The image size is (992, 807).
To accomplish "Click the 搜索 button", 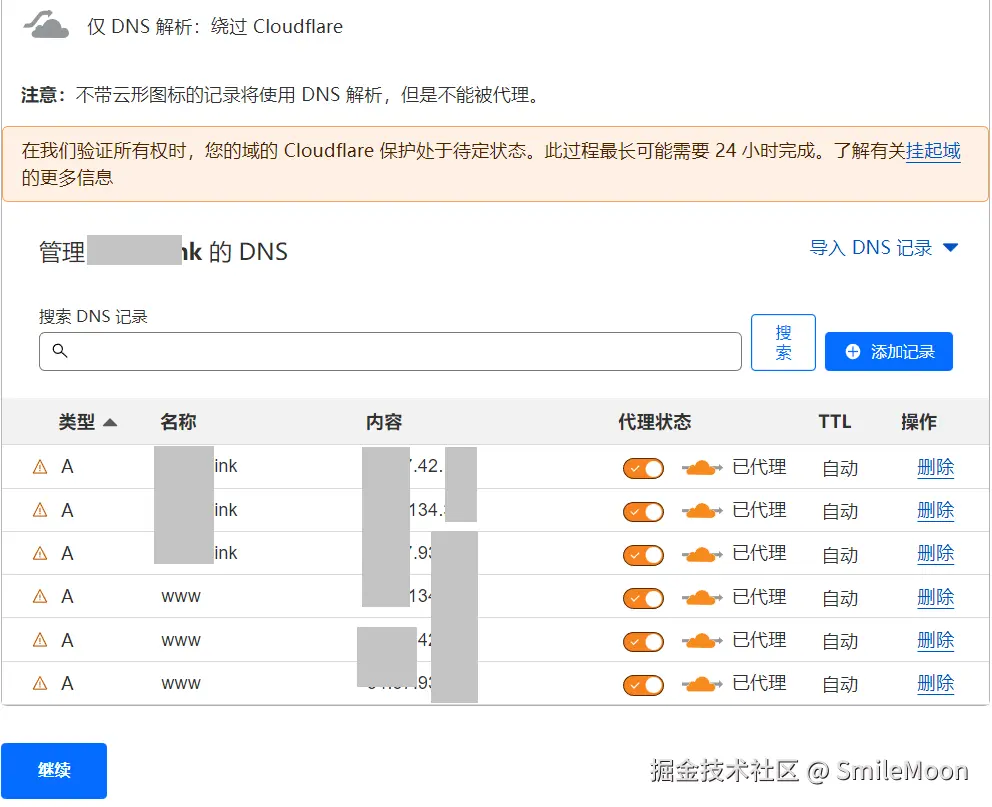I will point(783,342).
